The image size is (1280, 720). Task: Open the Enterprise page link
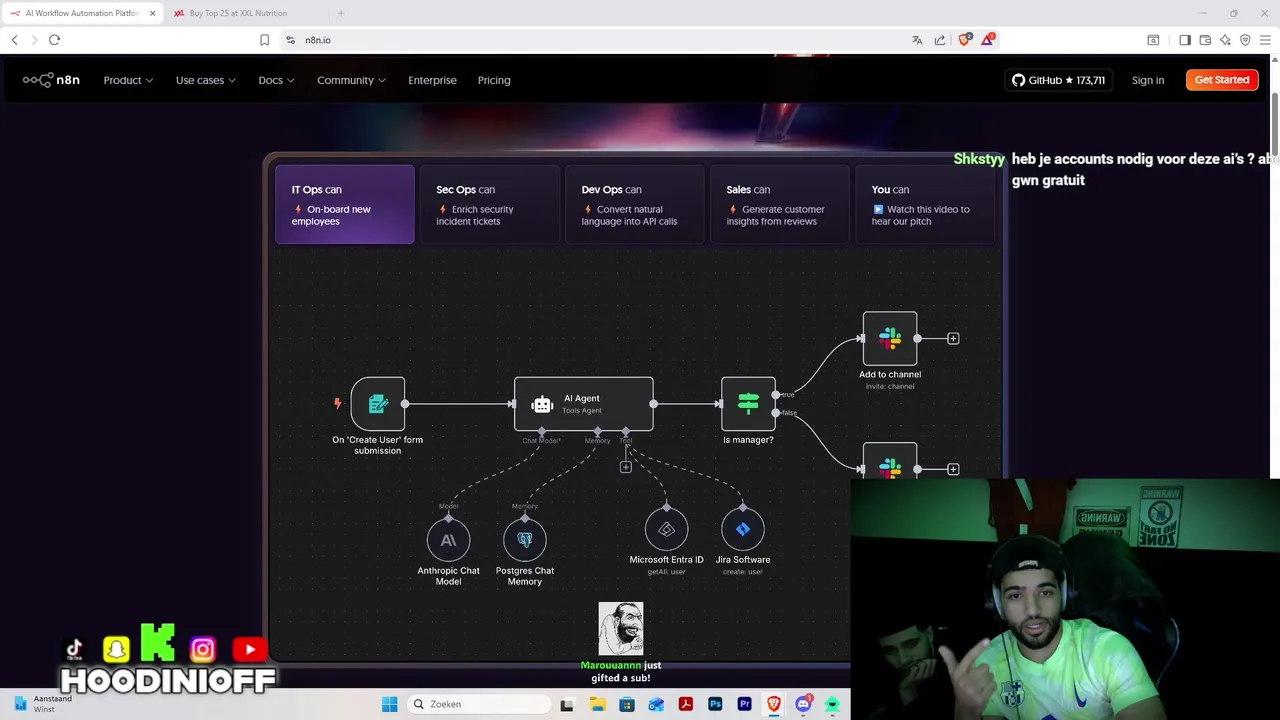point(432,80)
